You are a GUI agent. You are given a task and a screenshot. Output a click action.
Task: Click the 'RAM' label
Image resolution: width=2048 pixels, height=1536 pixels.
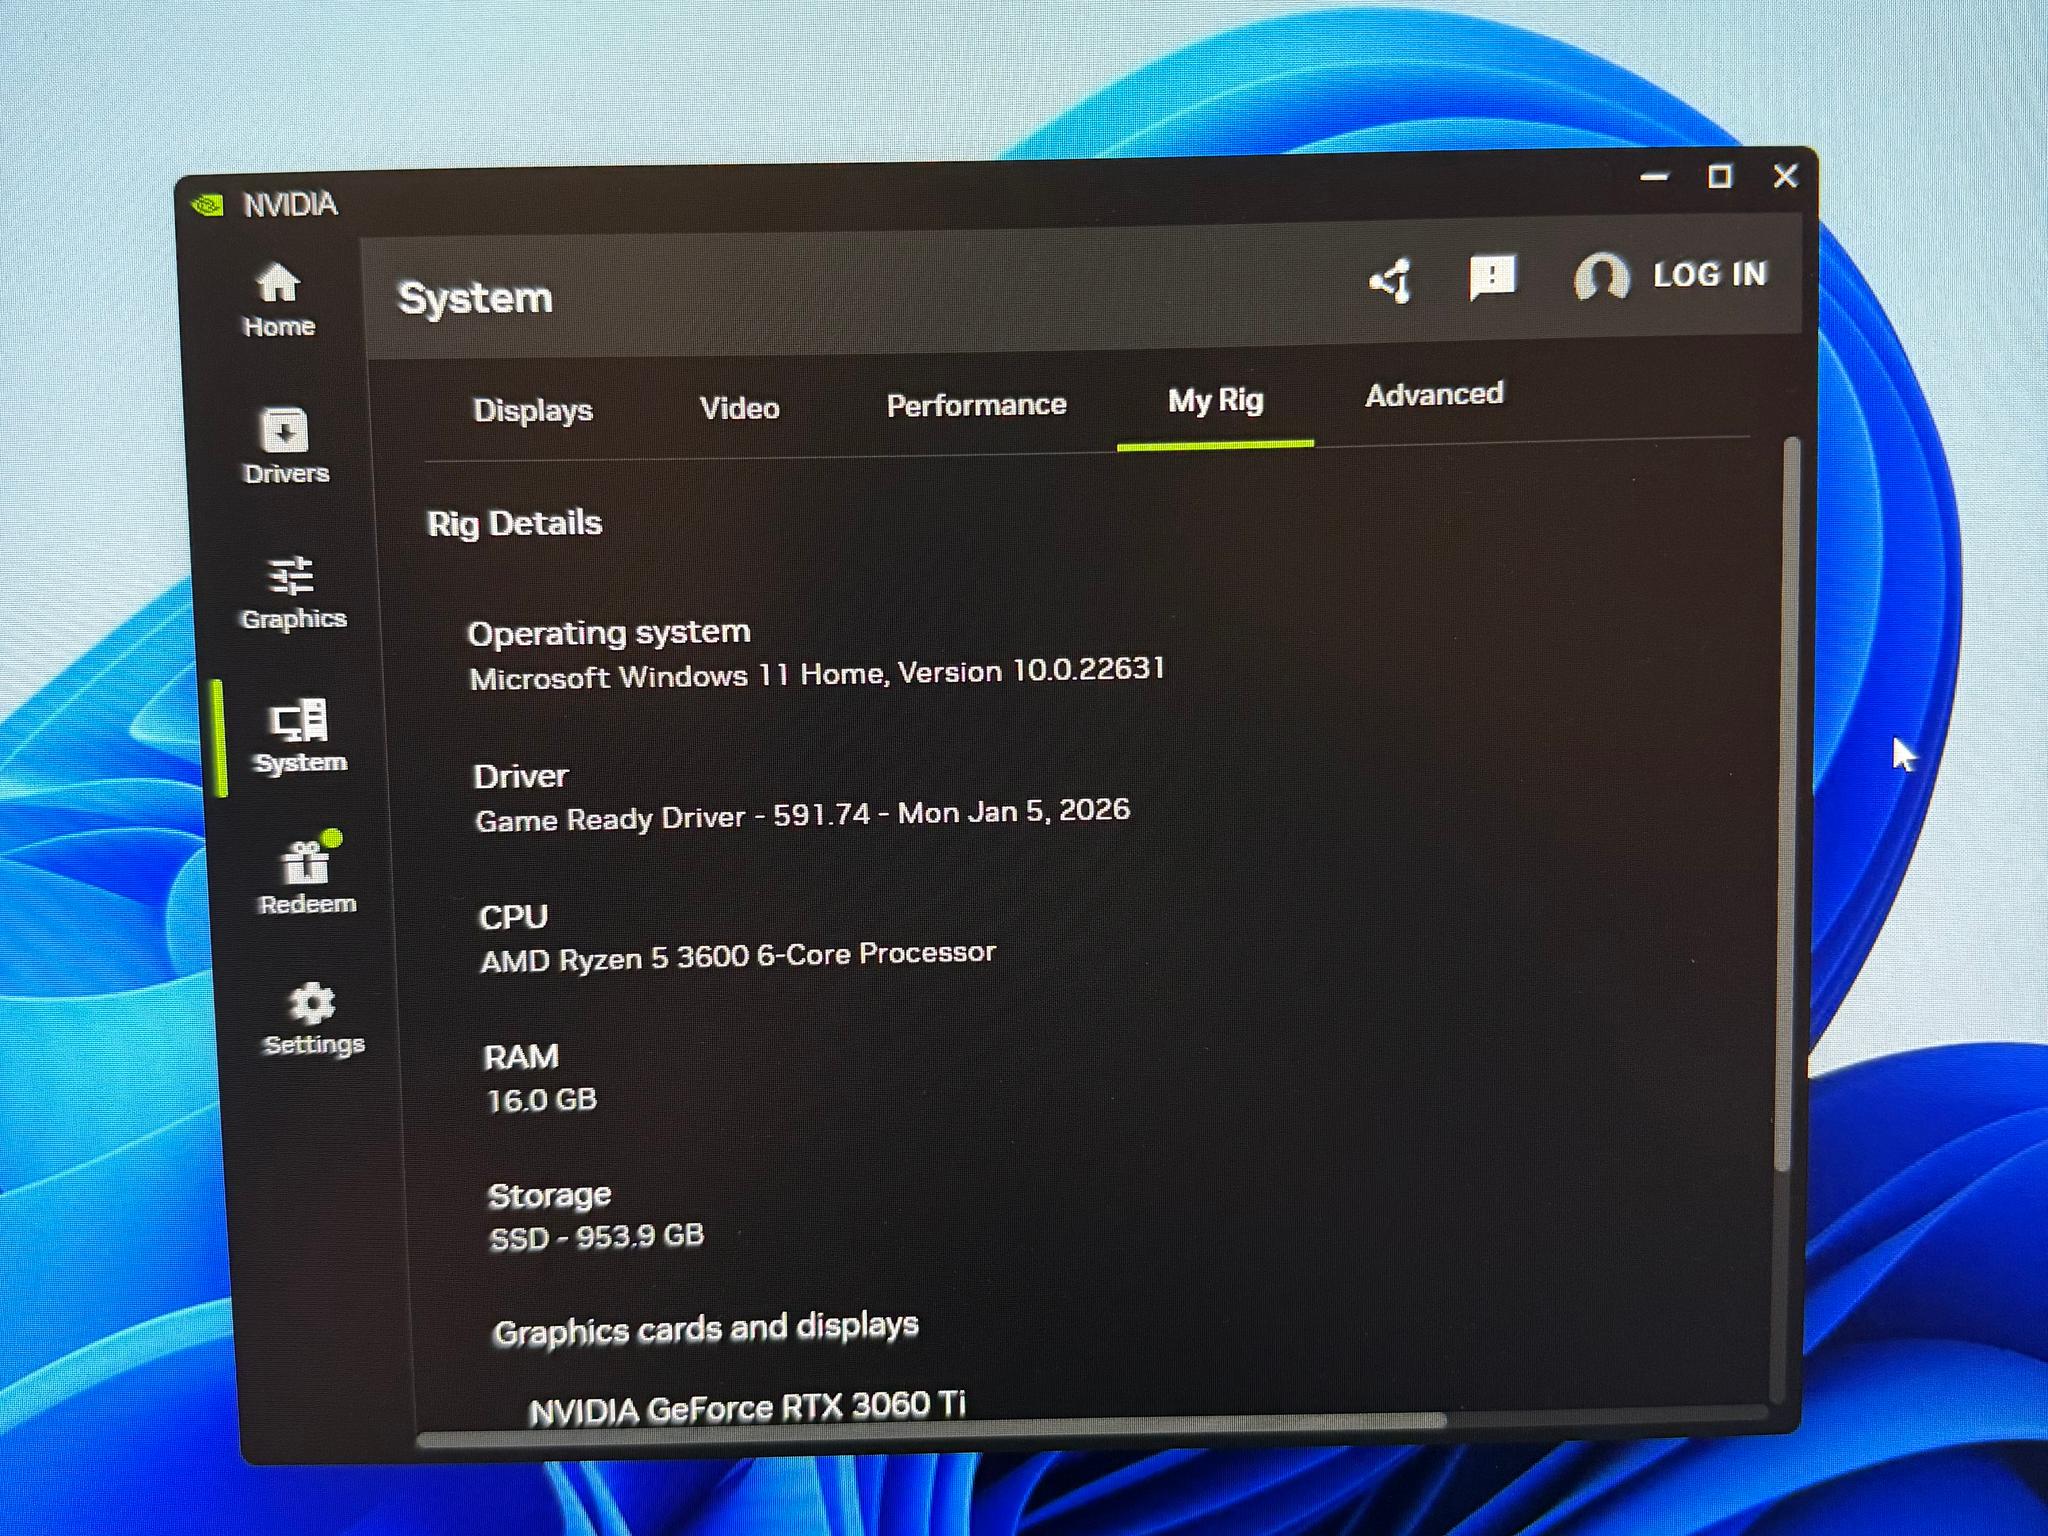point(520,1057)
